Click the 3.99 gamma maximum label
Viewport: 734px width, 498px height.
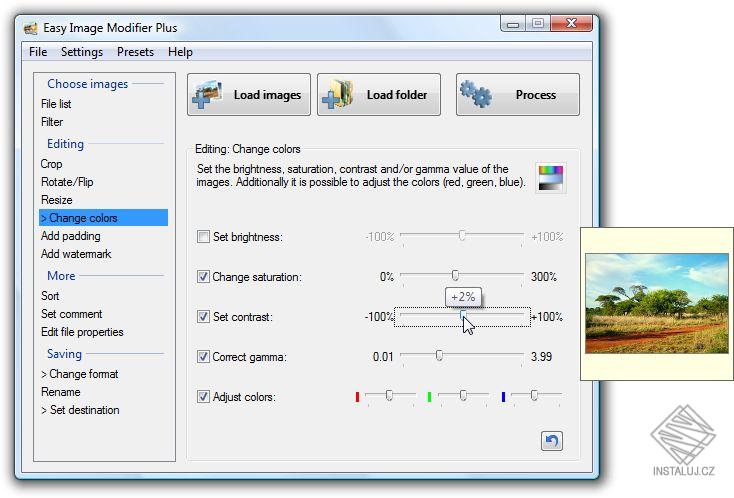pos(542,357)
